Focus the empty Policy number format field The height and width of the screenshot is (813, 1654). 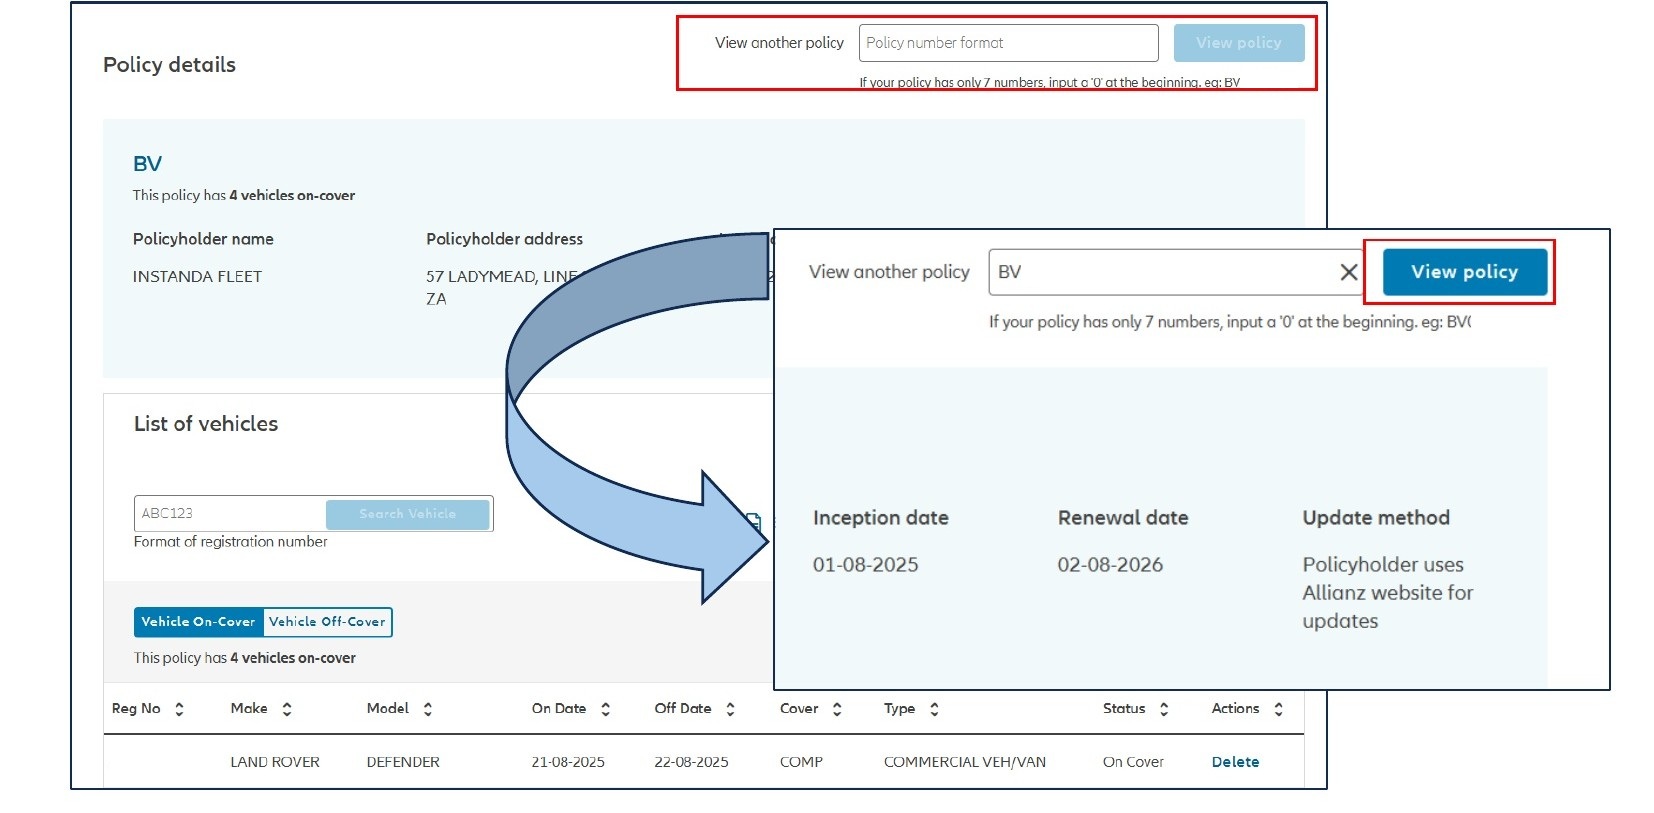[x=1008, y=43]
